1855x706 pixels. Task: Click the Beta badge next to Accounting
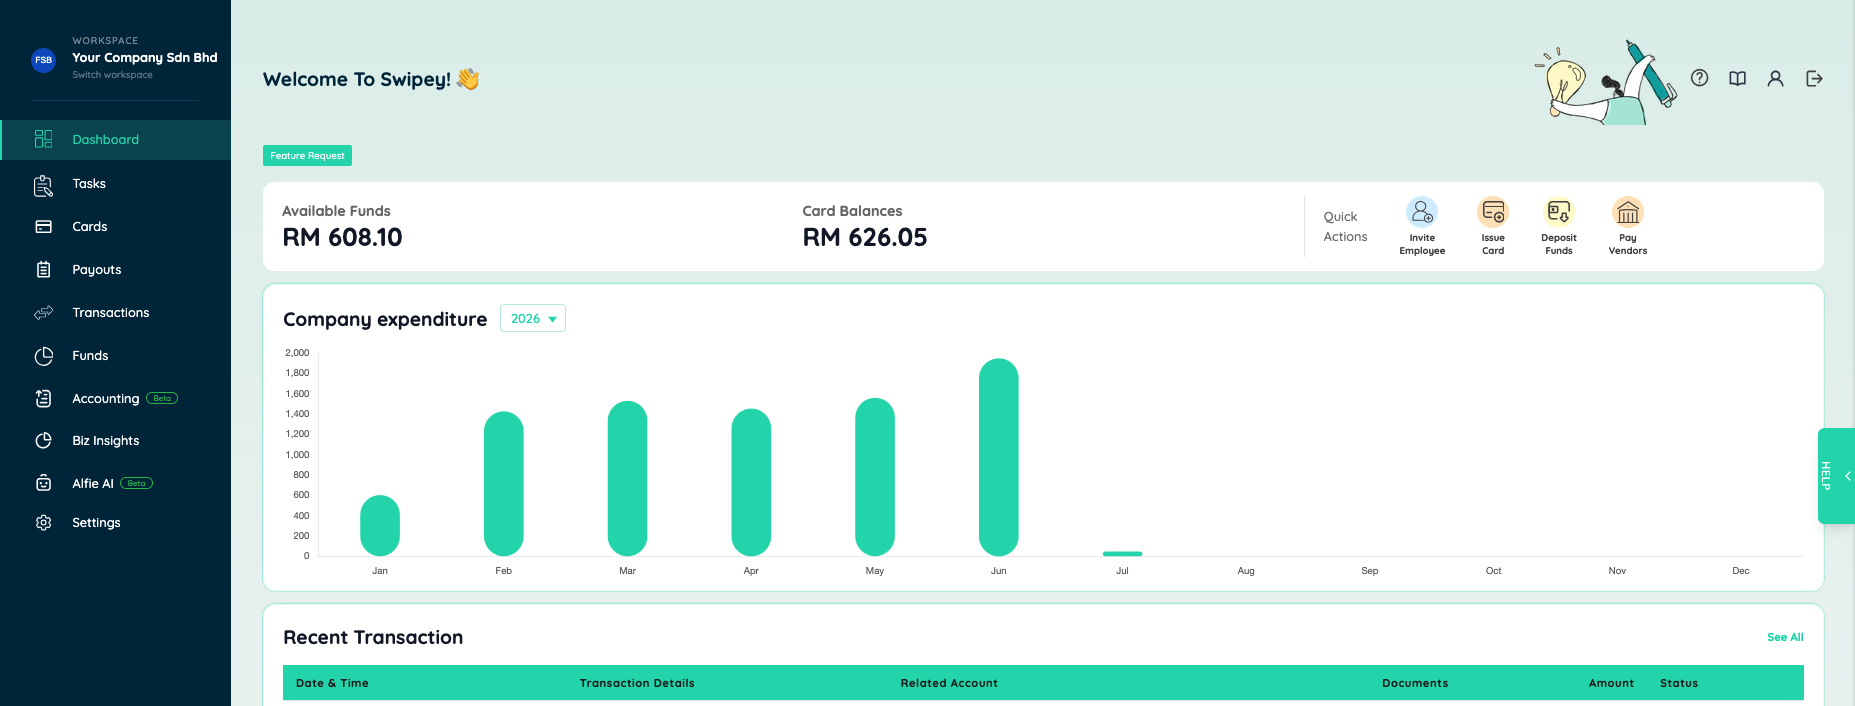(x=162, y=398)
